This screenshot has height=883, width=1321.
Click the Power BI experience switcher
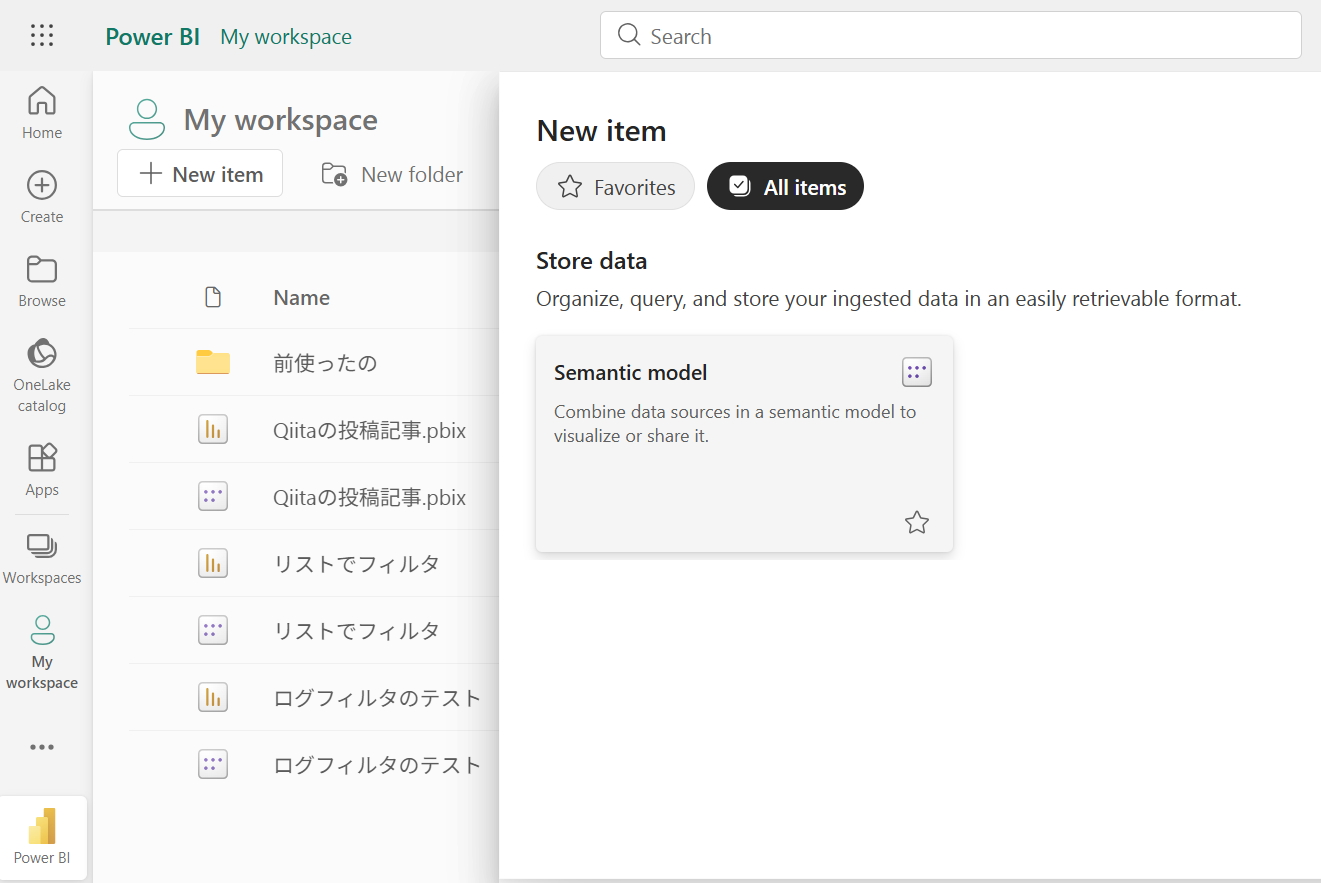coord(43,838)
